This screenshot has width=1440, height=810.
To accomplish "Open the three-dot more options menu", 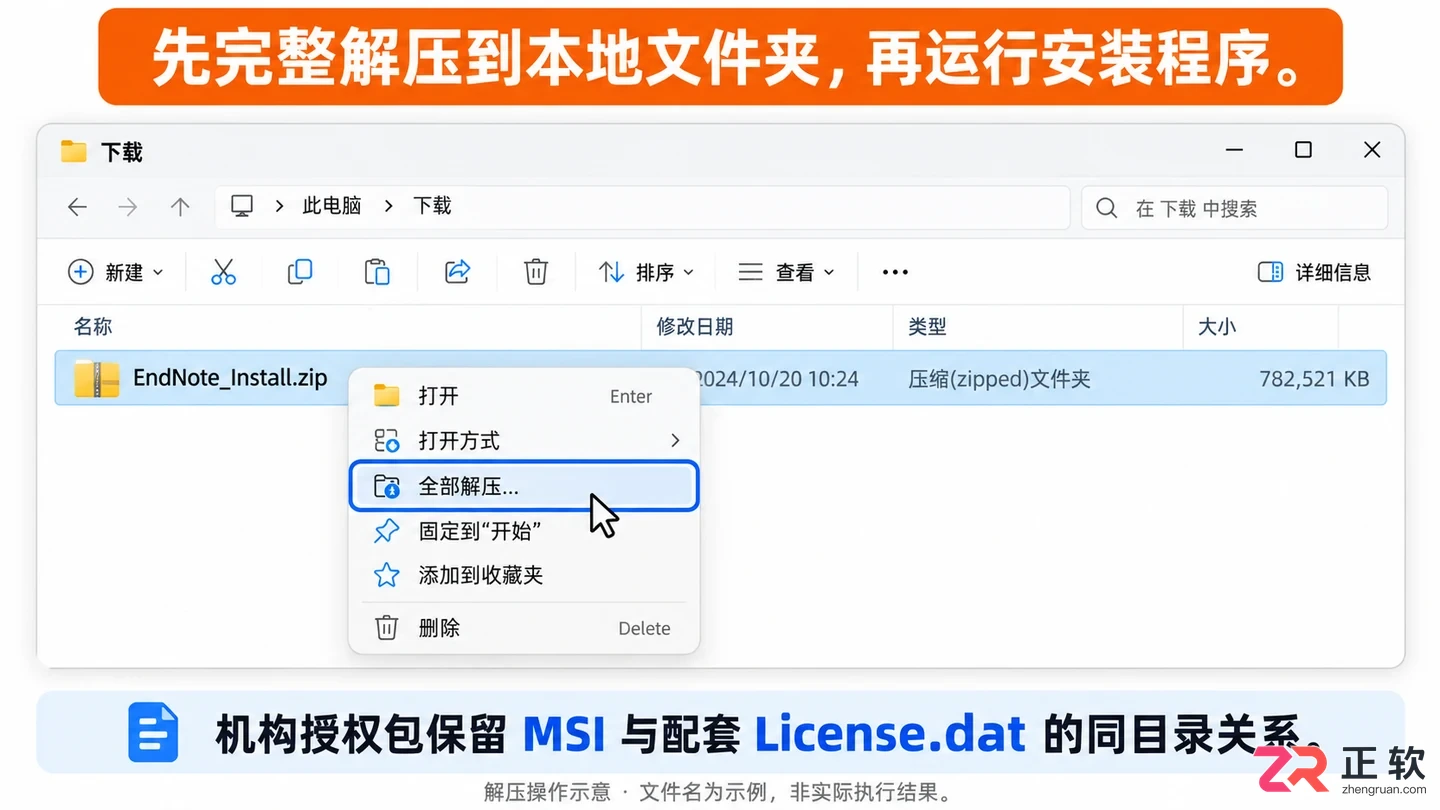I will click(x=895, y=272).
